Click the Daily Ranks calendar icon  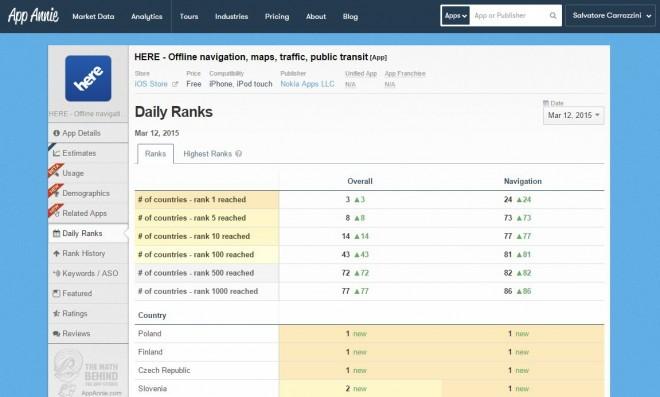(56, 233)
